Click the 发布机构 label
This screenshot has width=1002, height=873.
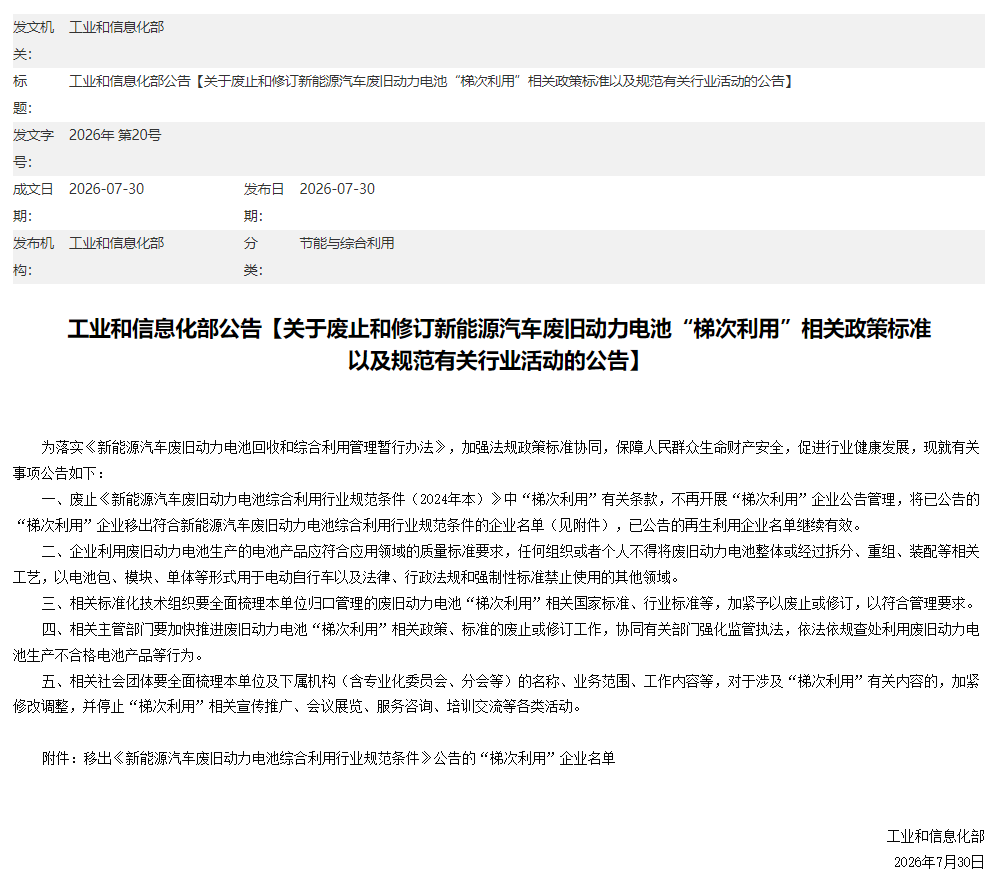coord(33,256)
